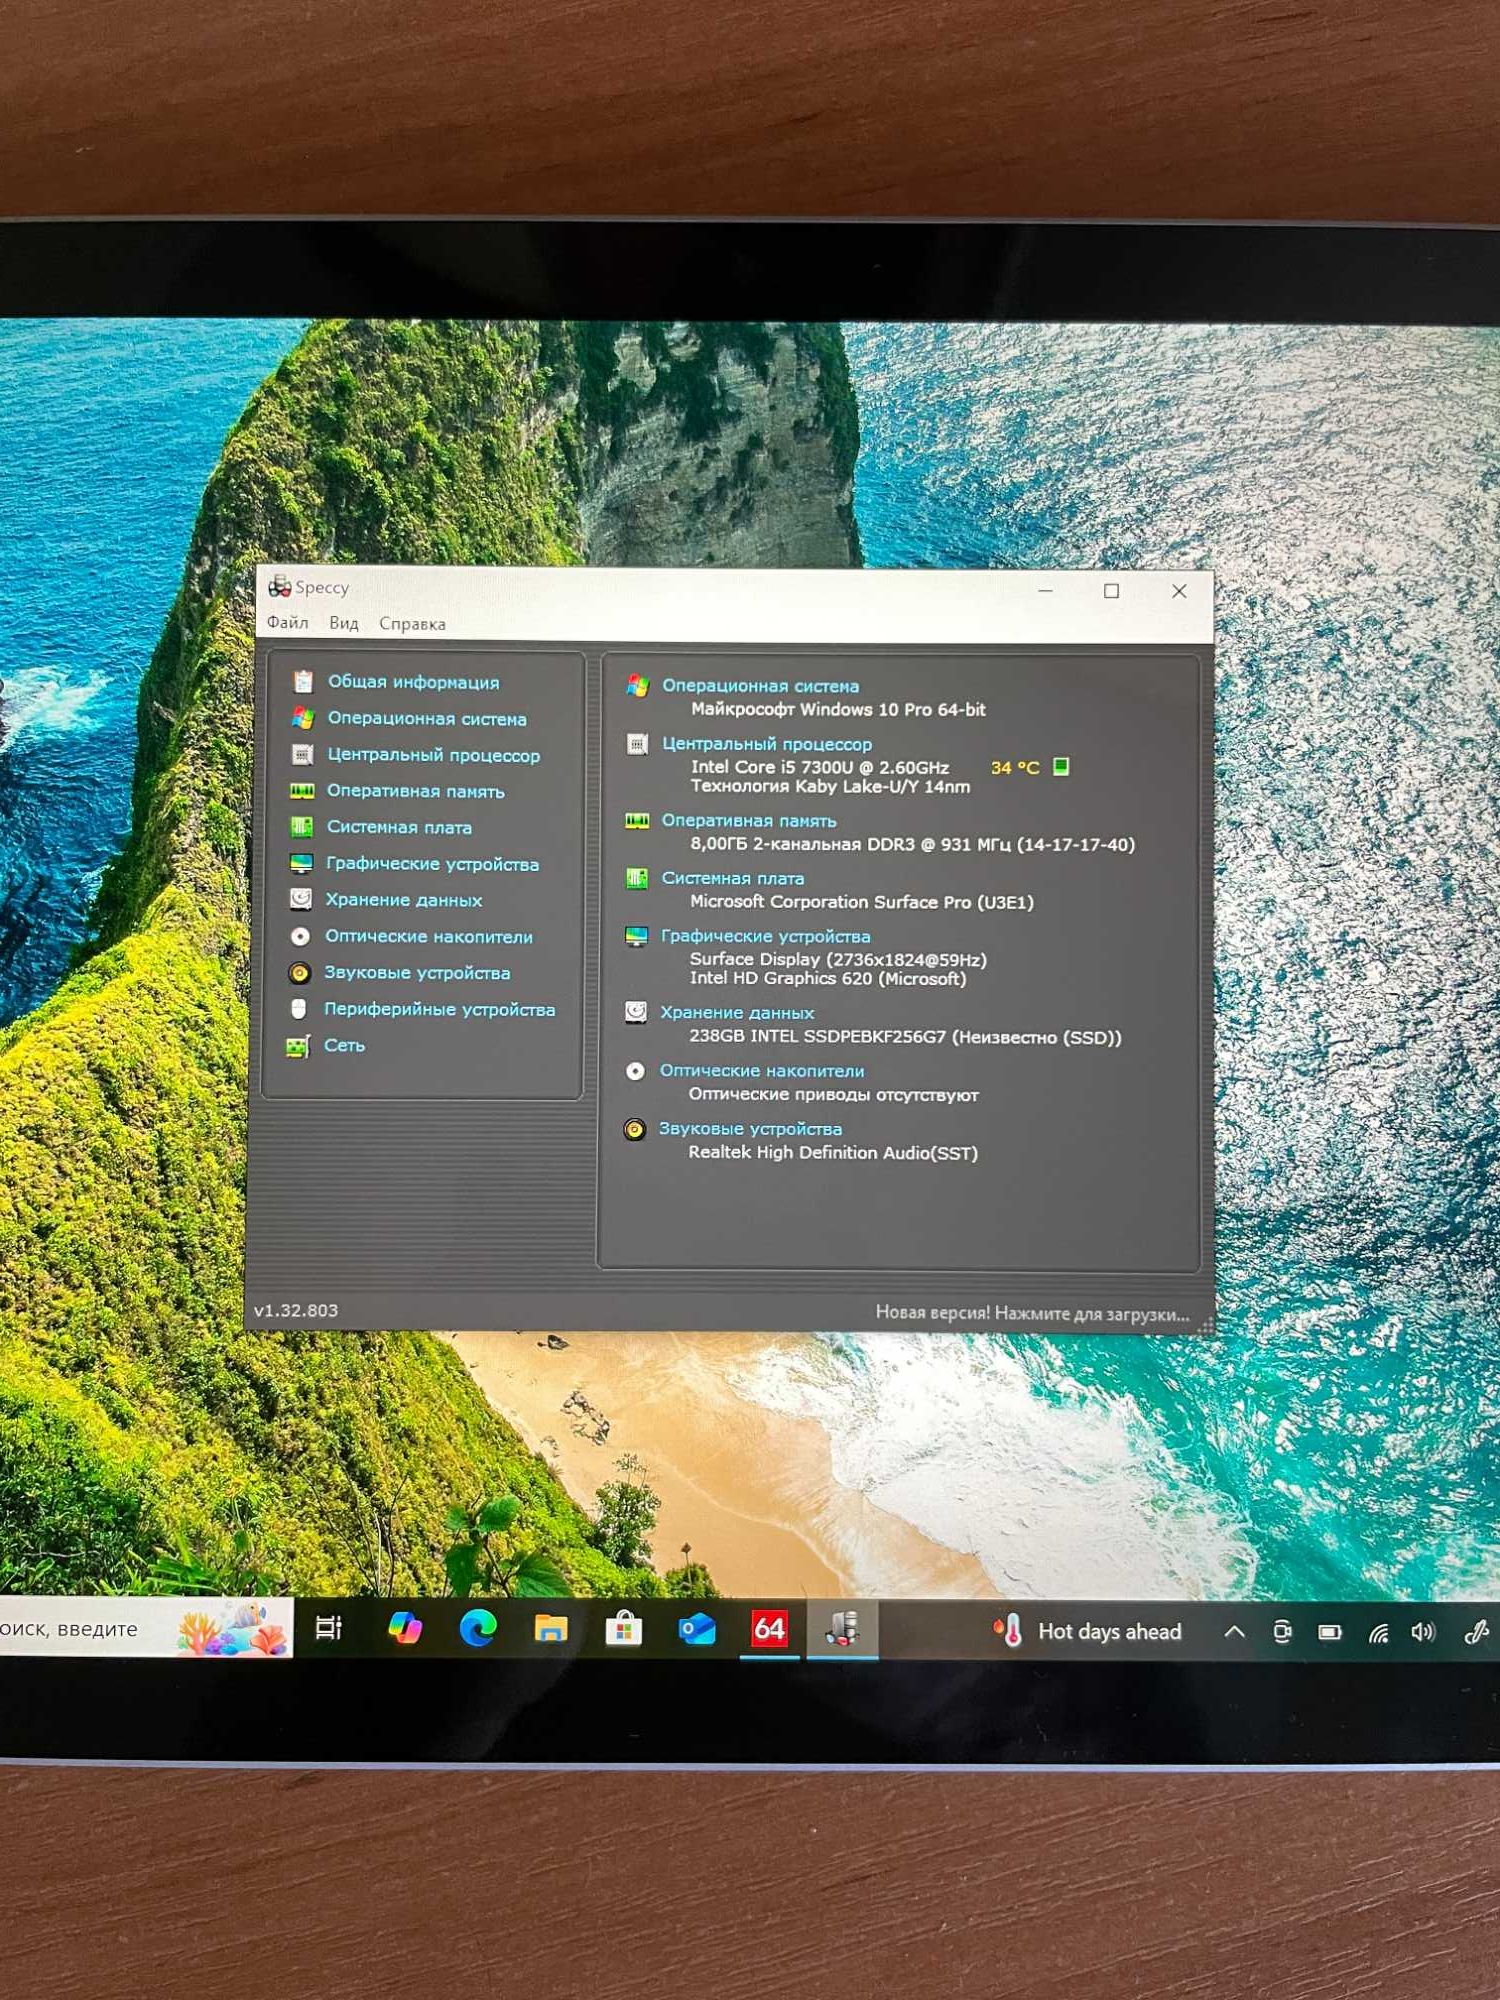The height and width of the screenshot is (2000, 1500).
Task: Open Хранение данных heading link in summary
Action: click(737, 1013)
